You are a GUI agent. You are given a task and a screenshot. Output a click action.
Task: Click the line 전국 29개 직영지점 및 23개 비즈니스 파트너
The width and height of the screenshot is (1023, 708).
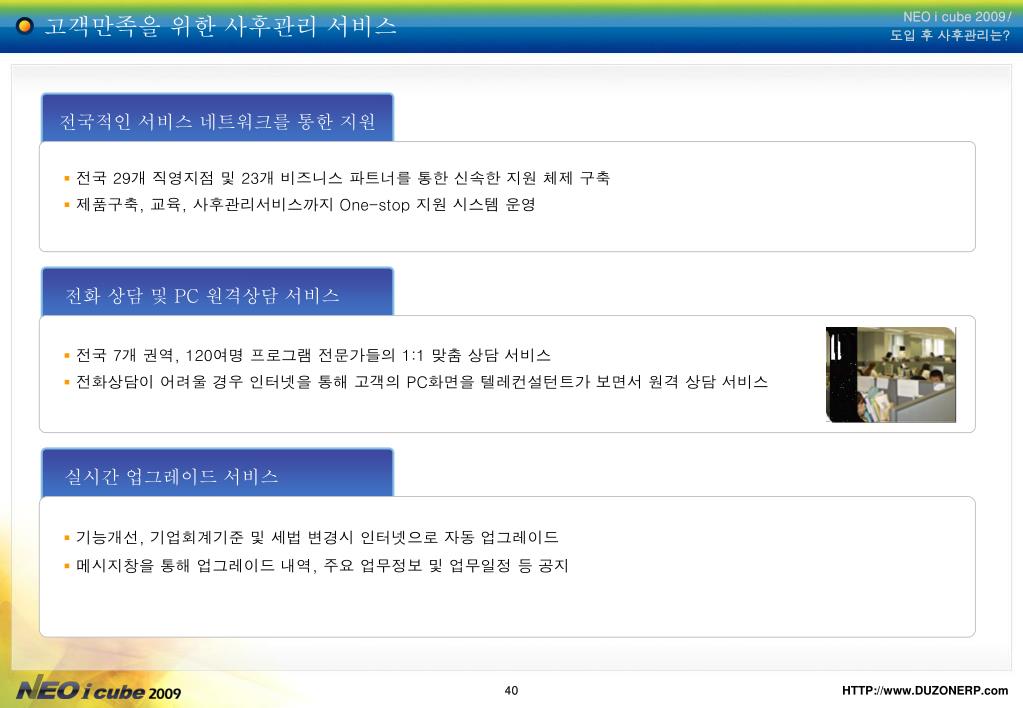(343, 177)
